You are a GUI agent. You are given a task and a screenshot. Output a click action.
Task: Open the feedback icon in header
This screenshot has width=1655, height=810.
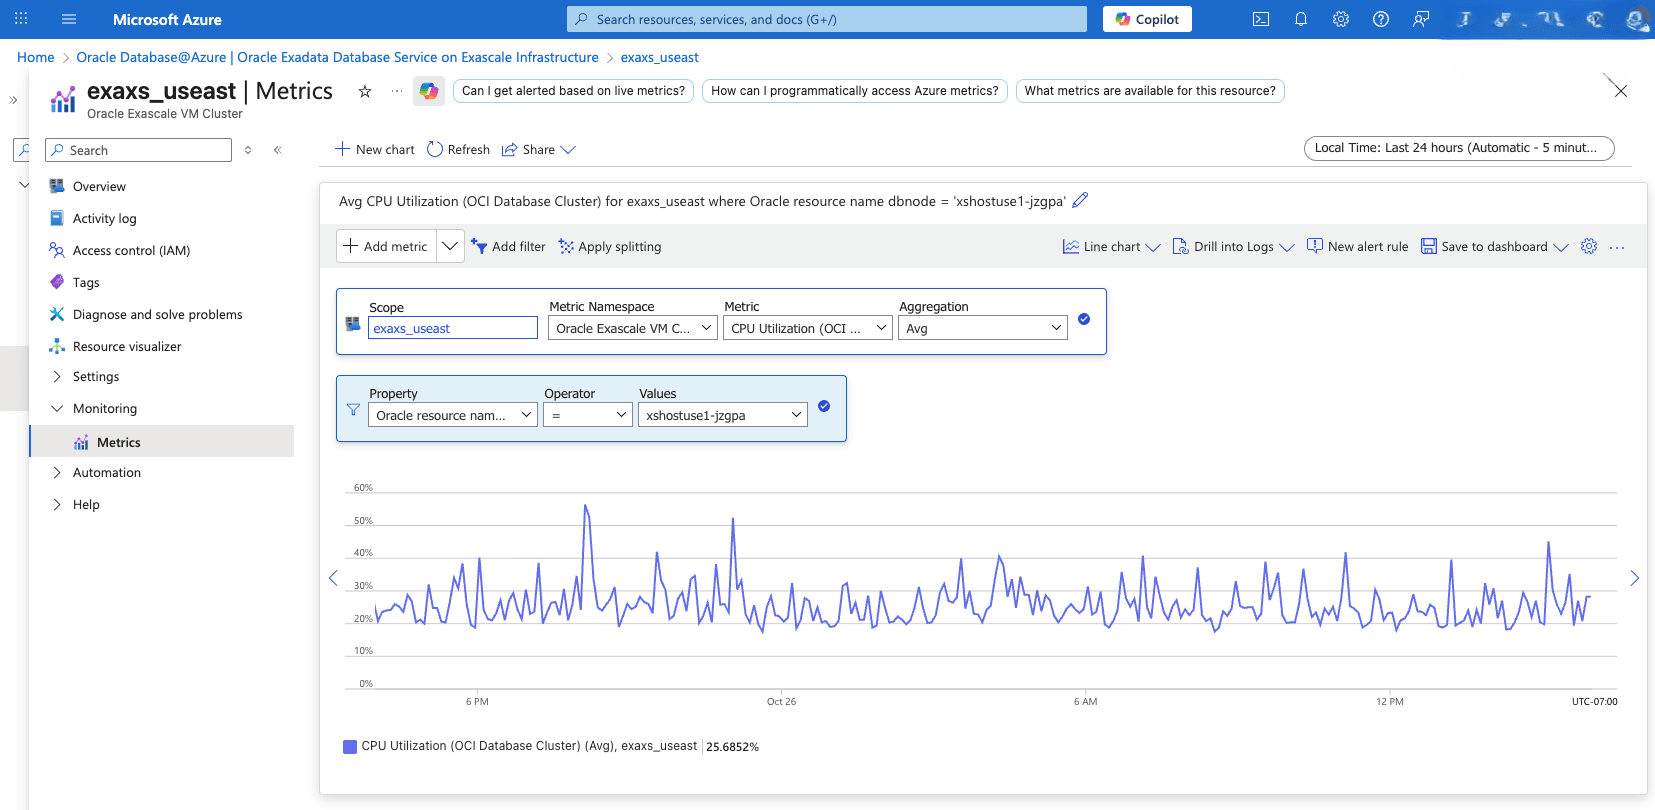1421,19
